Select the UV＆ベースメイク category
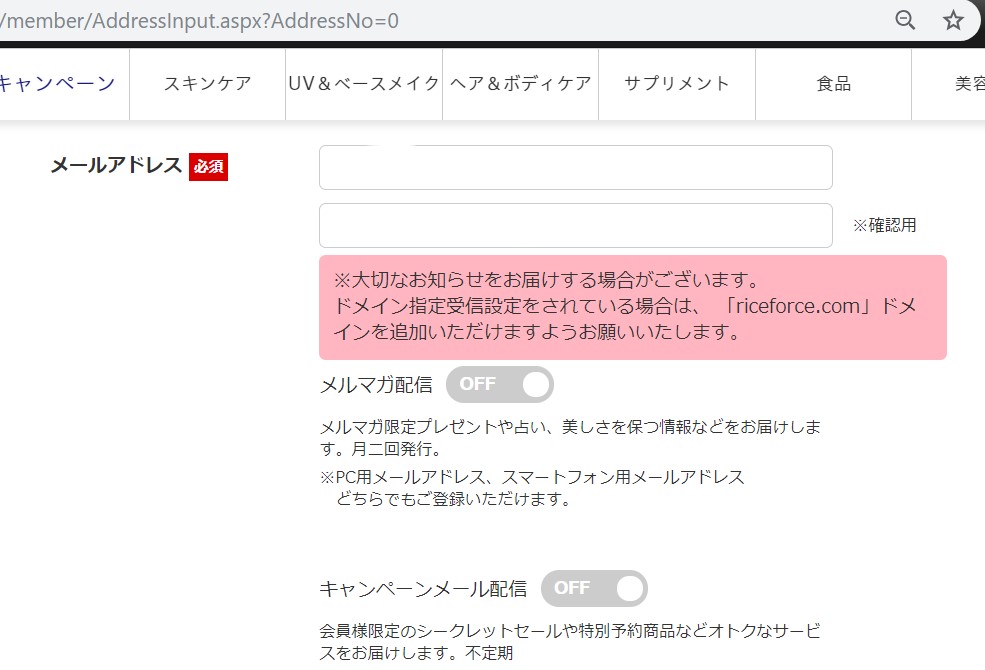Screen dimensions: 985x670 [364, 83]
